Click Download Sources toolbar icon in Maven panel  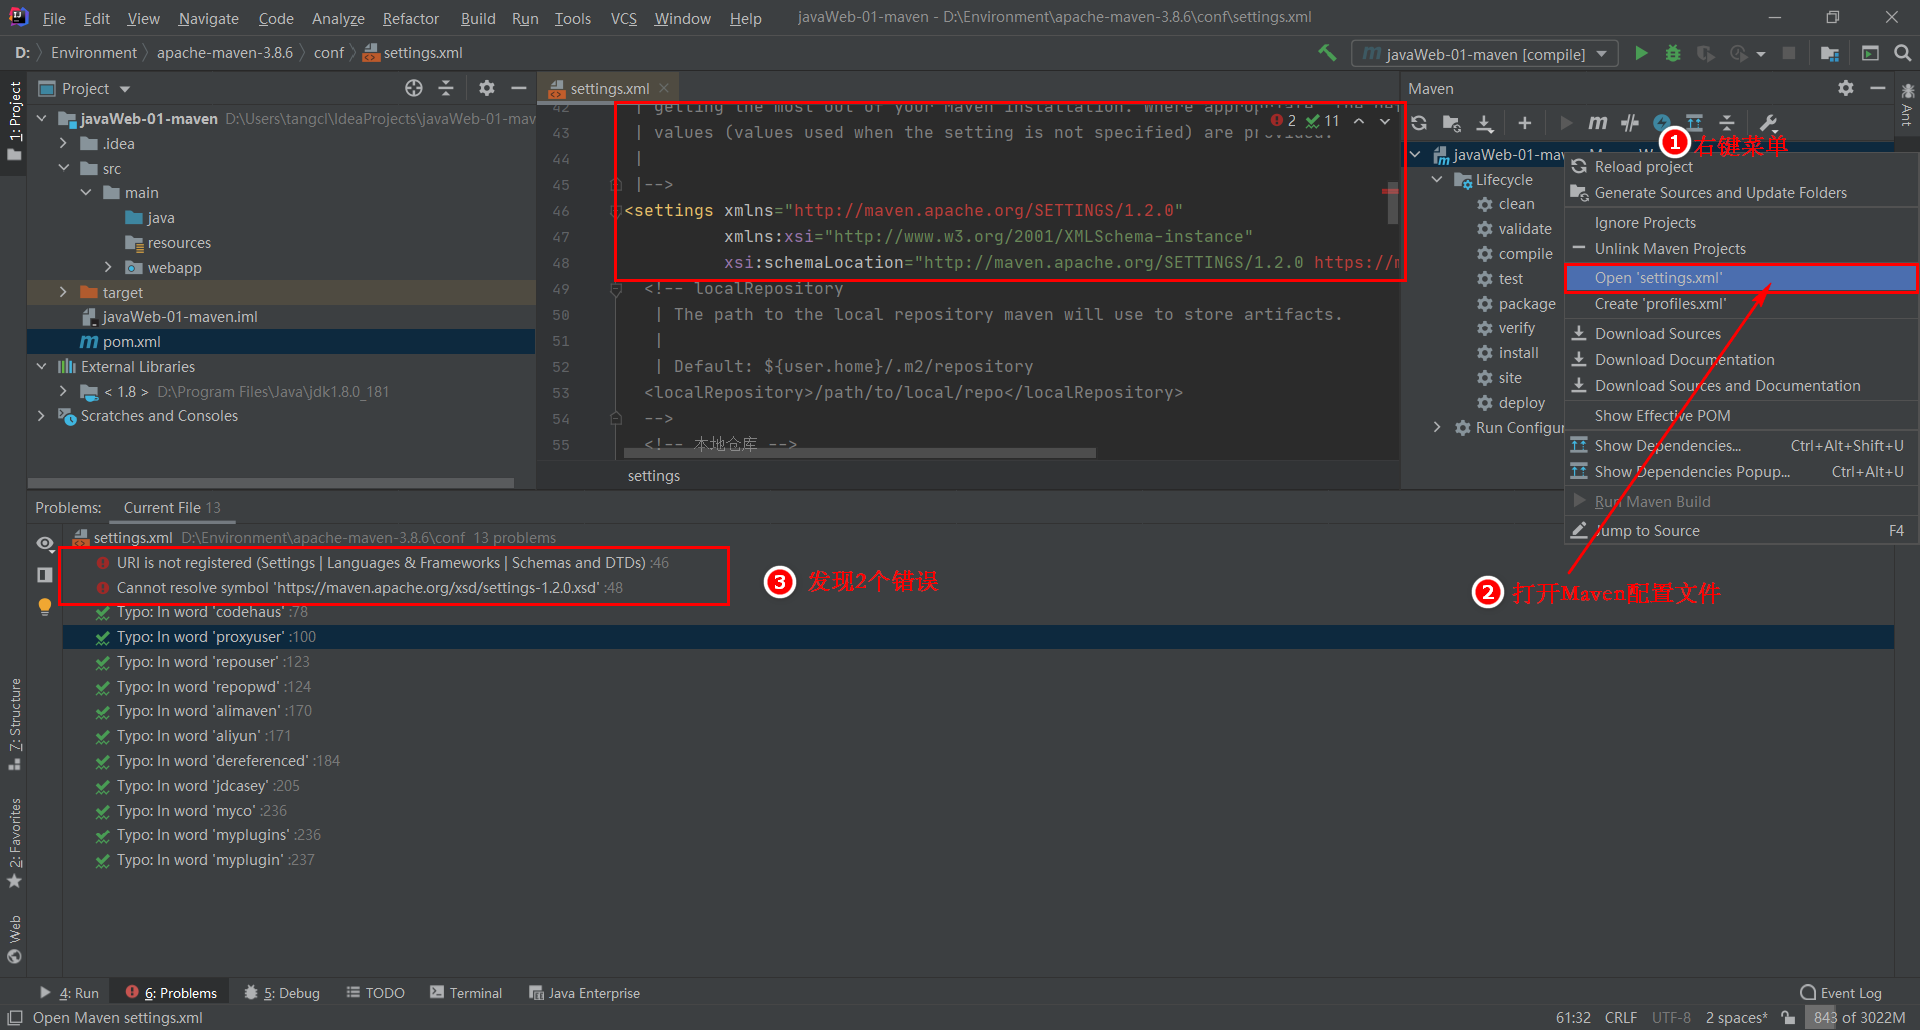1485,123
